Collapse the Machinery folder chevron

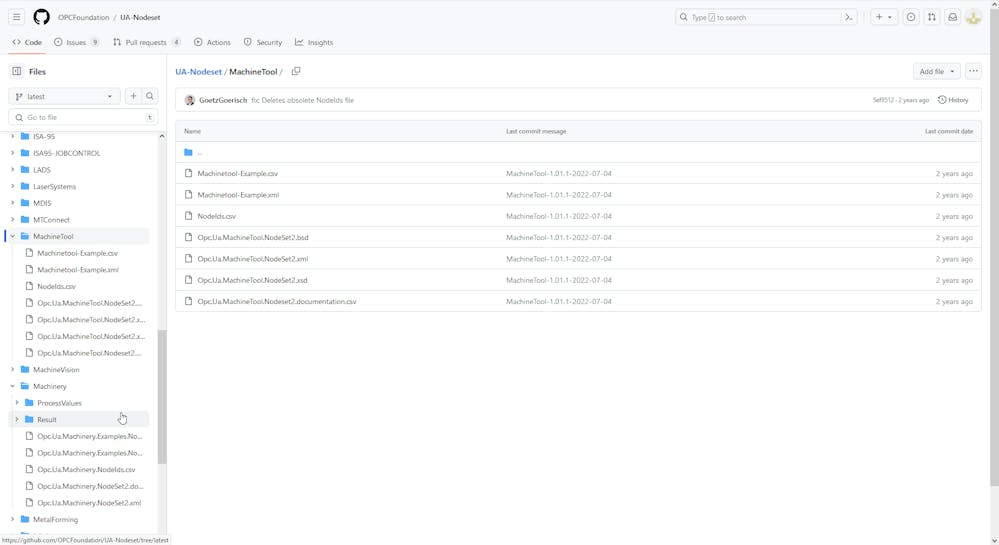click(13, 386)
